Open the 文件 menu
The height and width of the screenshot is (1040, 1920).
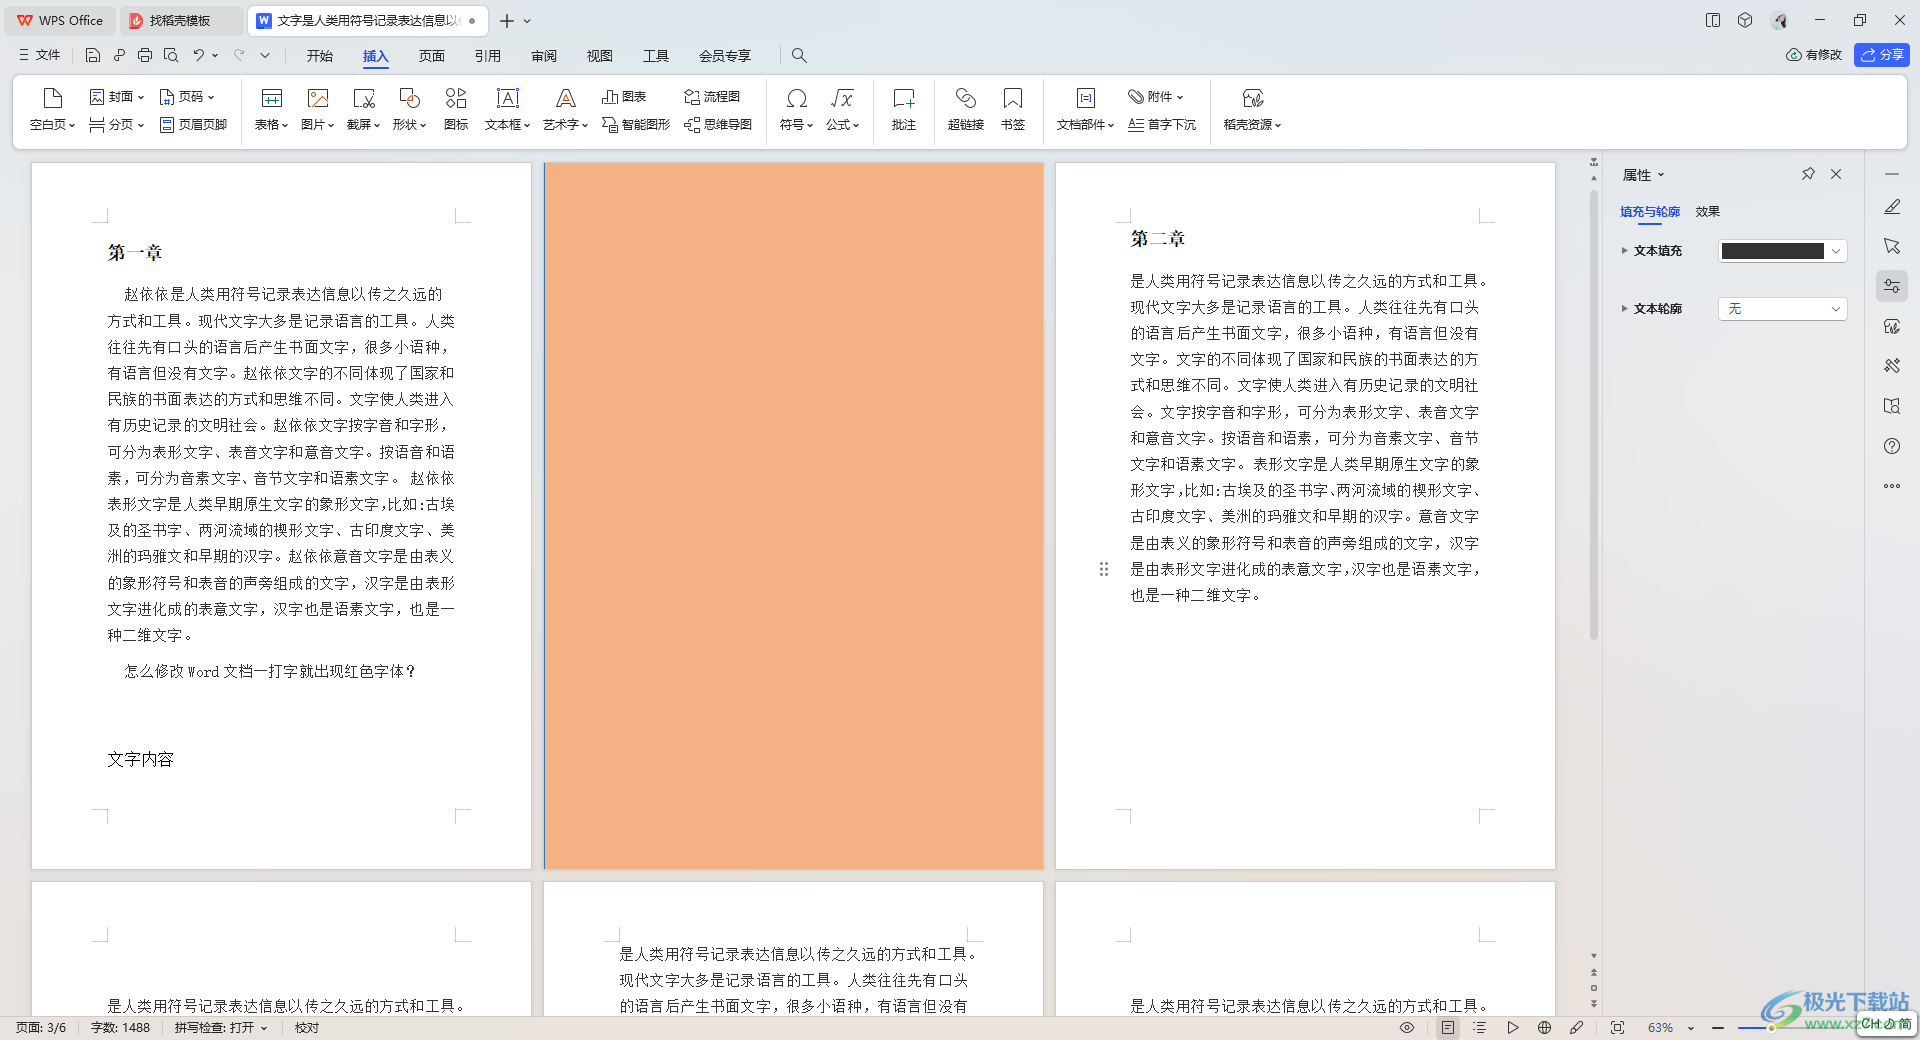(x=40, y=55)
